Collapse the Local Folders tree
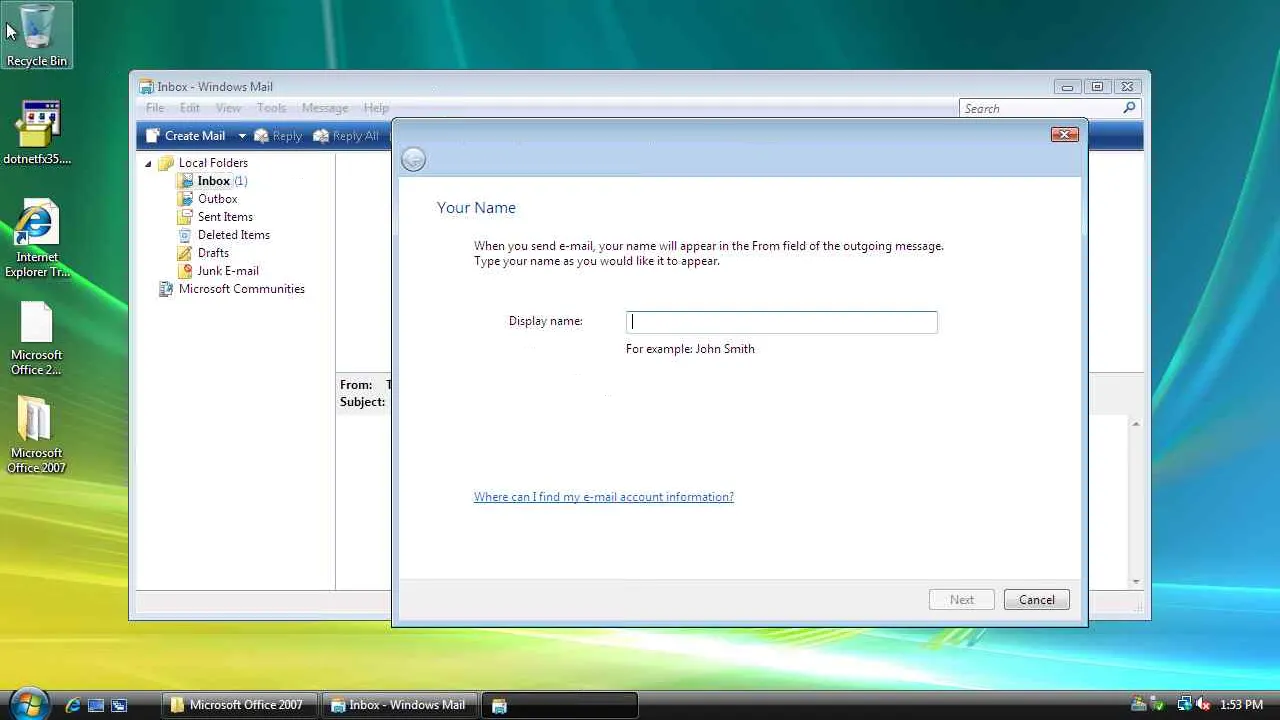The image size is (1280, 720). [149, 163]
